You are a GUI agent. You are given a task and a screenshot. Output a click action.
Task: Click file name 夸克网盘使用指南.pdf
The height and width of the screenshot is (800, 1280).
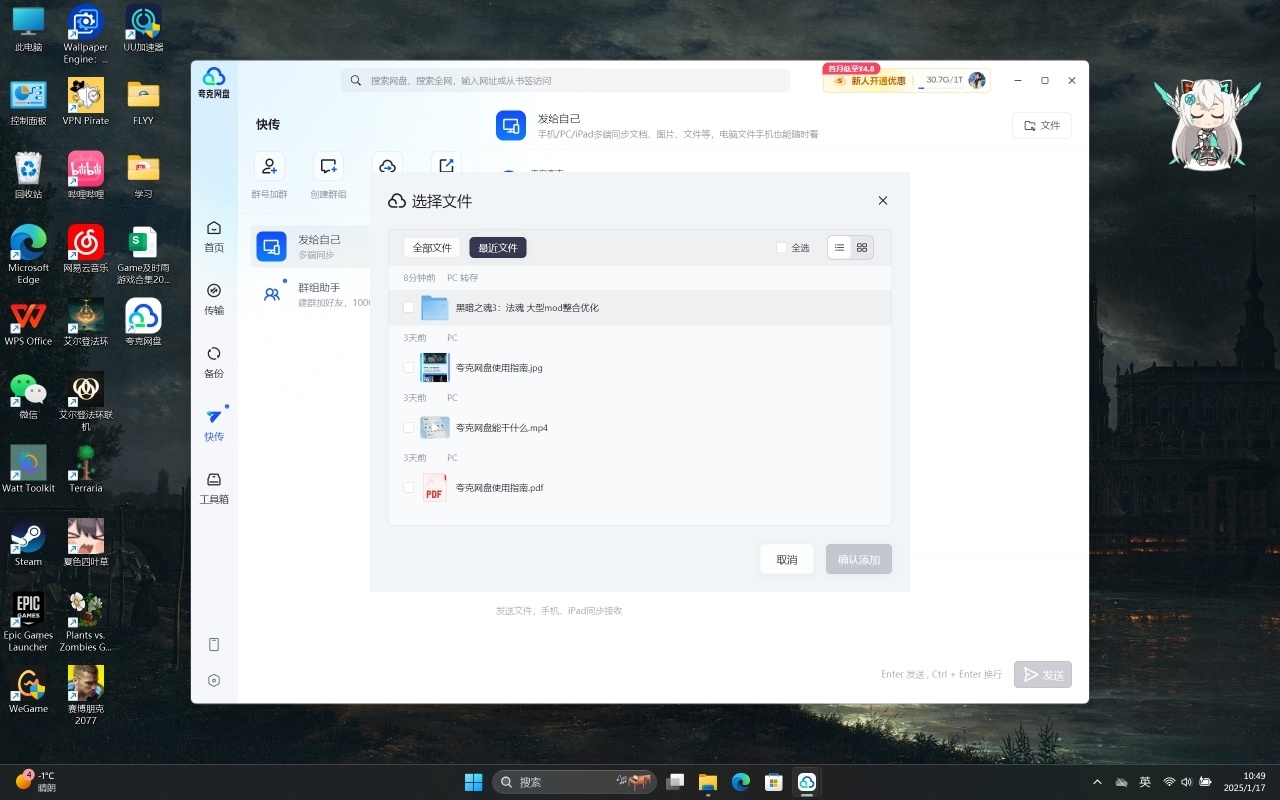pos(500,488)
